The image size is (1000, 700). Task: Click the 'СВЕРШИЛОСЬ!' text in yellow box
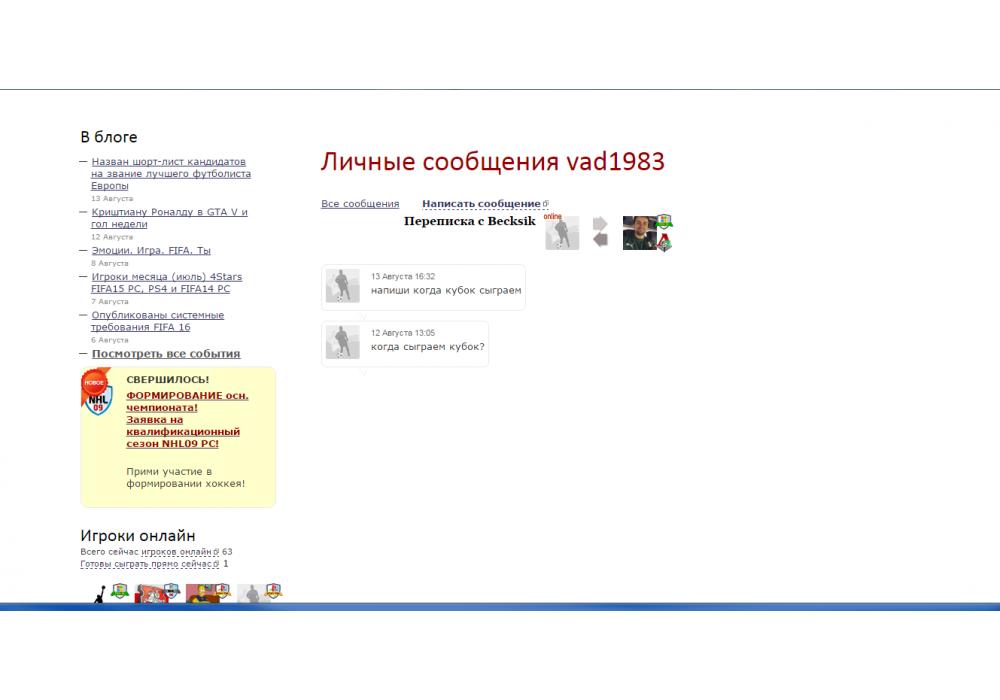click(x=168, y=380)
